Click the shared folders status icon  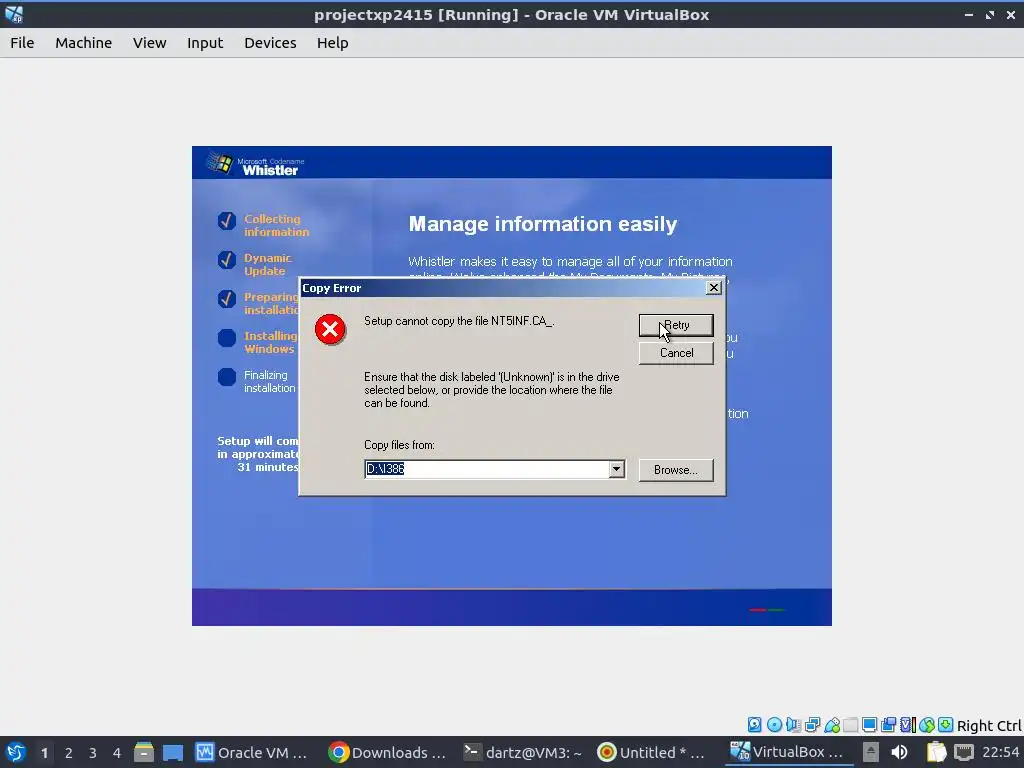point(850,724)
